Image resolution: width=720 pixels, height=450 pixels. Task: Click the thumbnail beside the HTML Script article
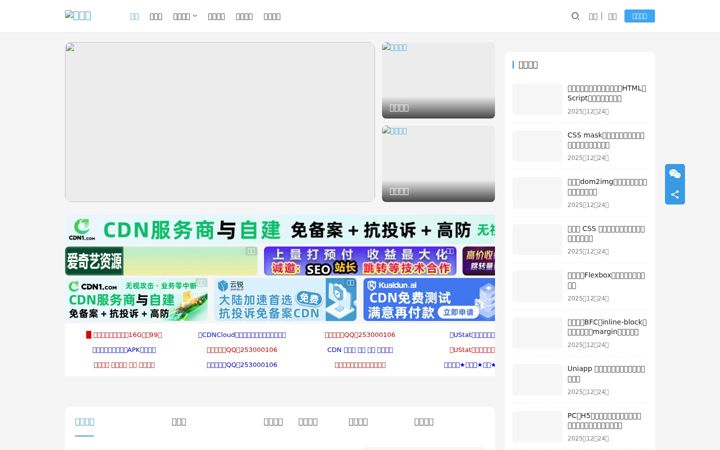(537, 99)
